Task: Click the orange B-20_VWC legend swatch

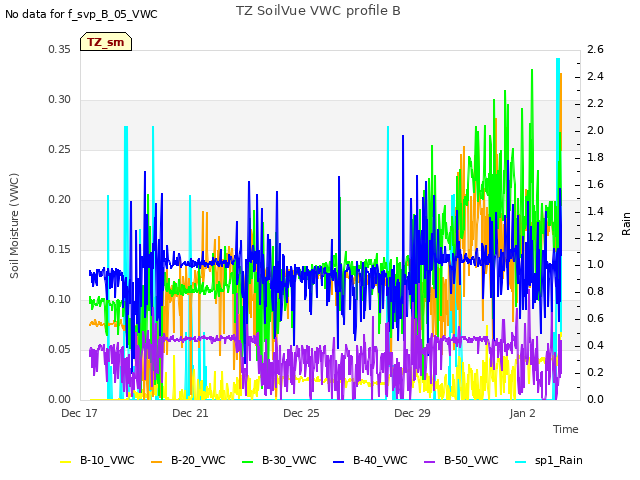Action: (x=157, y=462)
